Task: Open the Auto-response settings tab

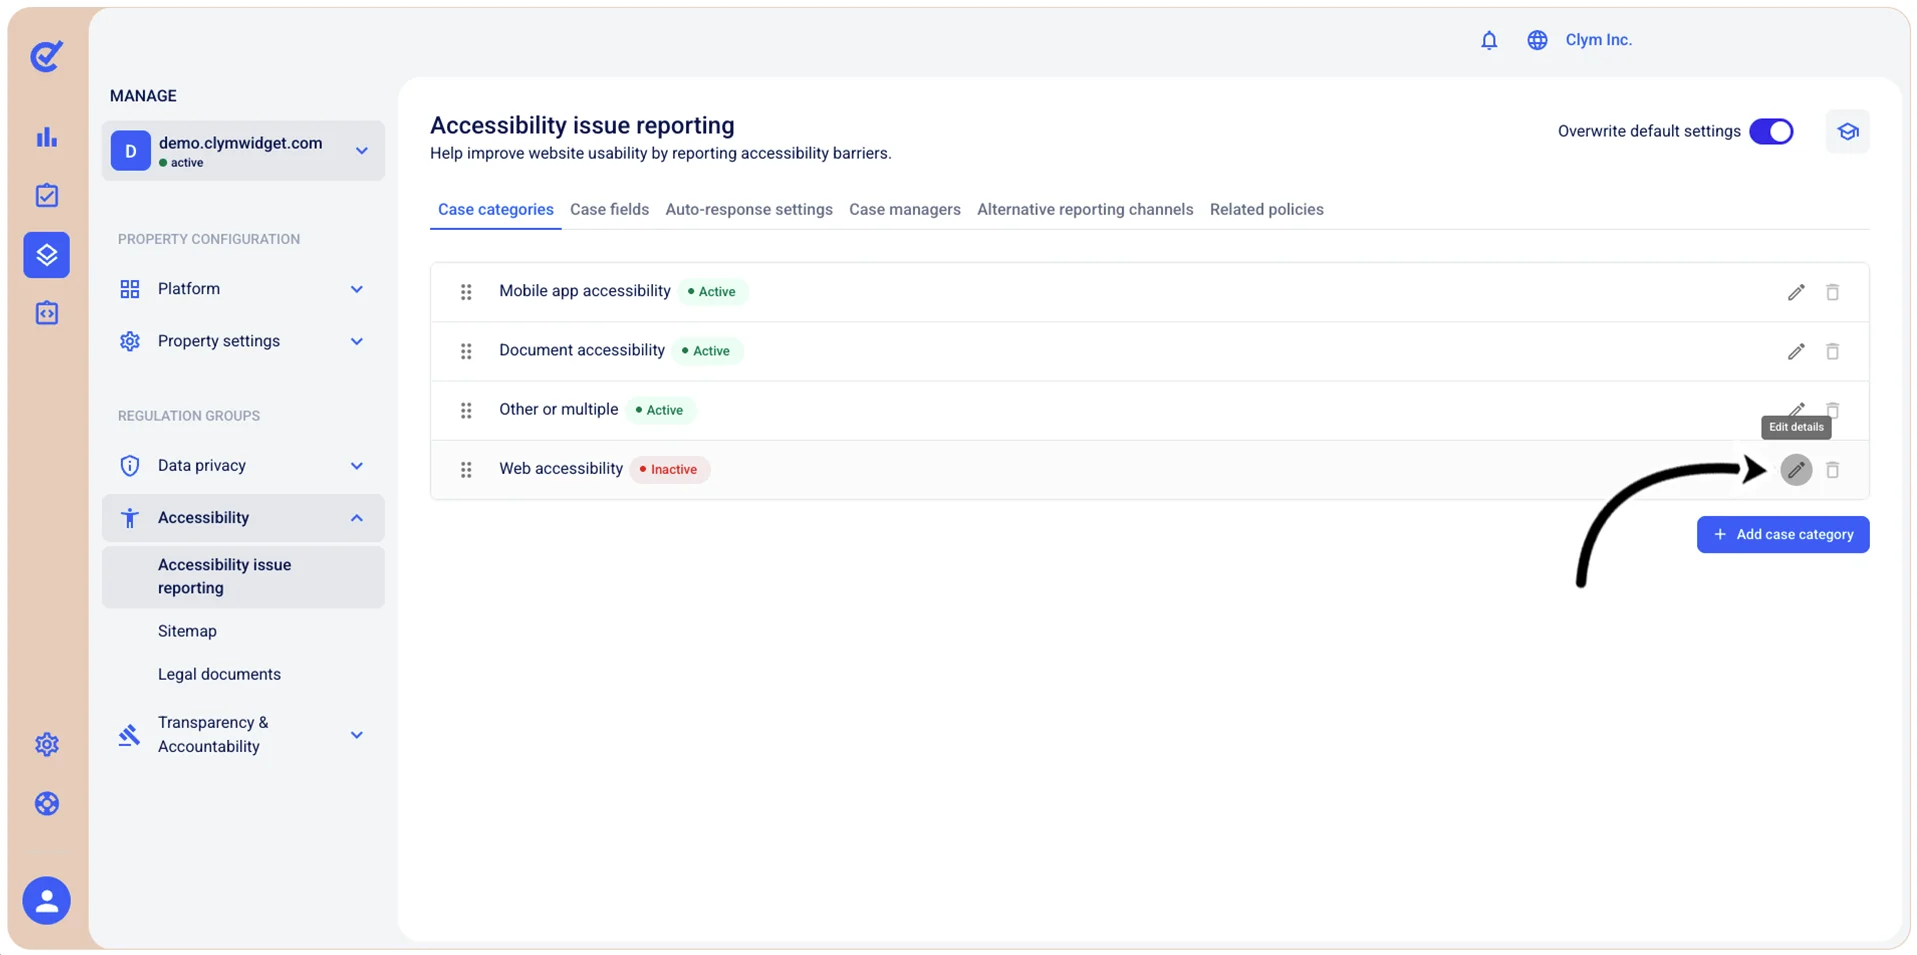Action: coord(749,209)
